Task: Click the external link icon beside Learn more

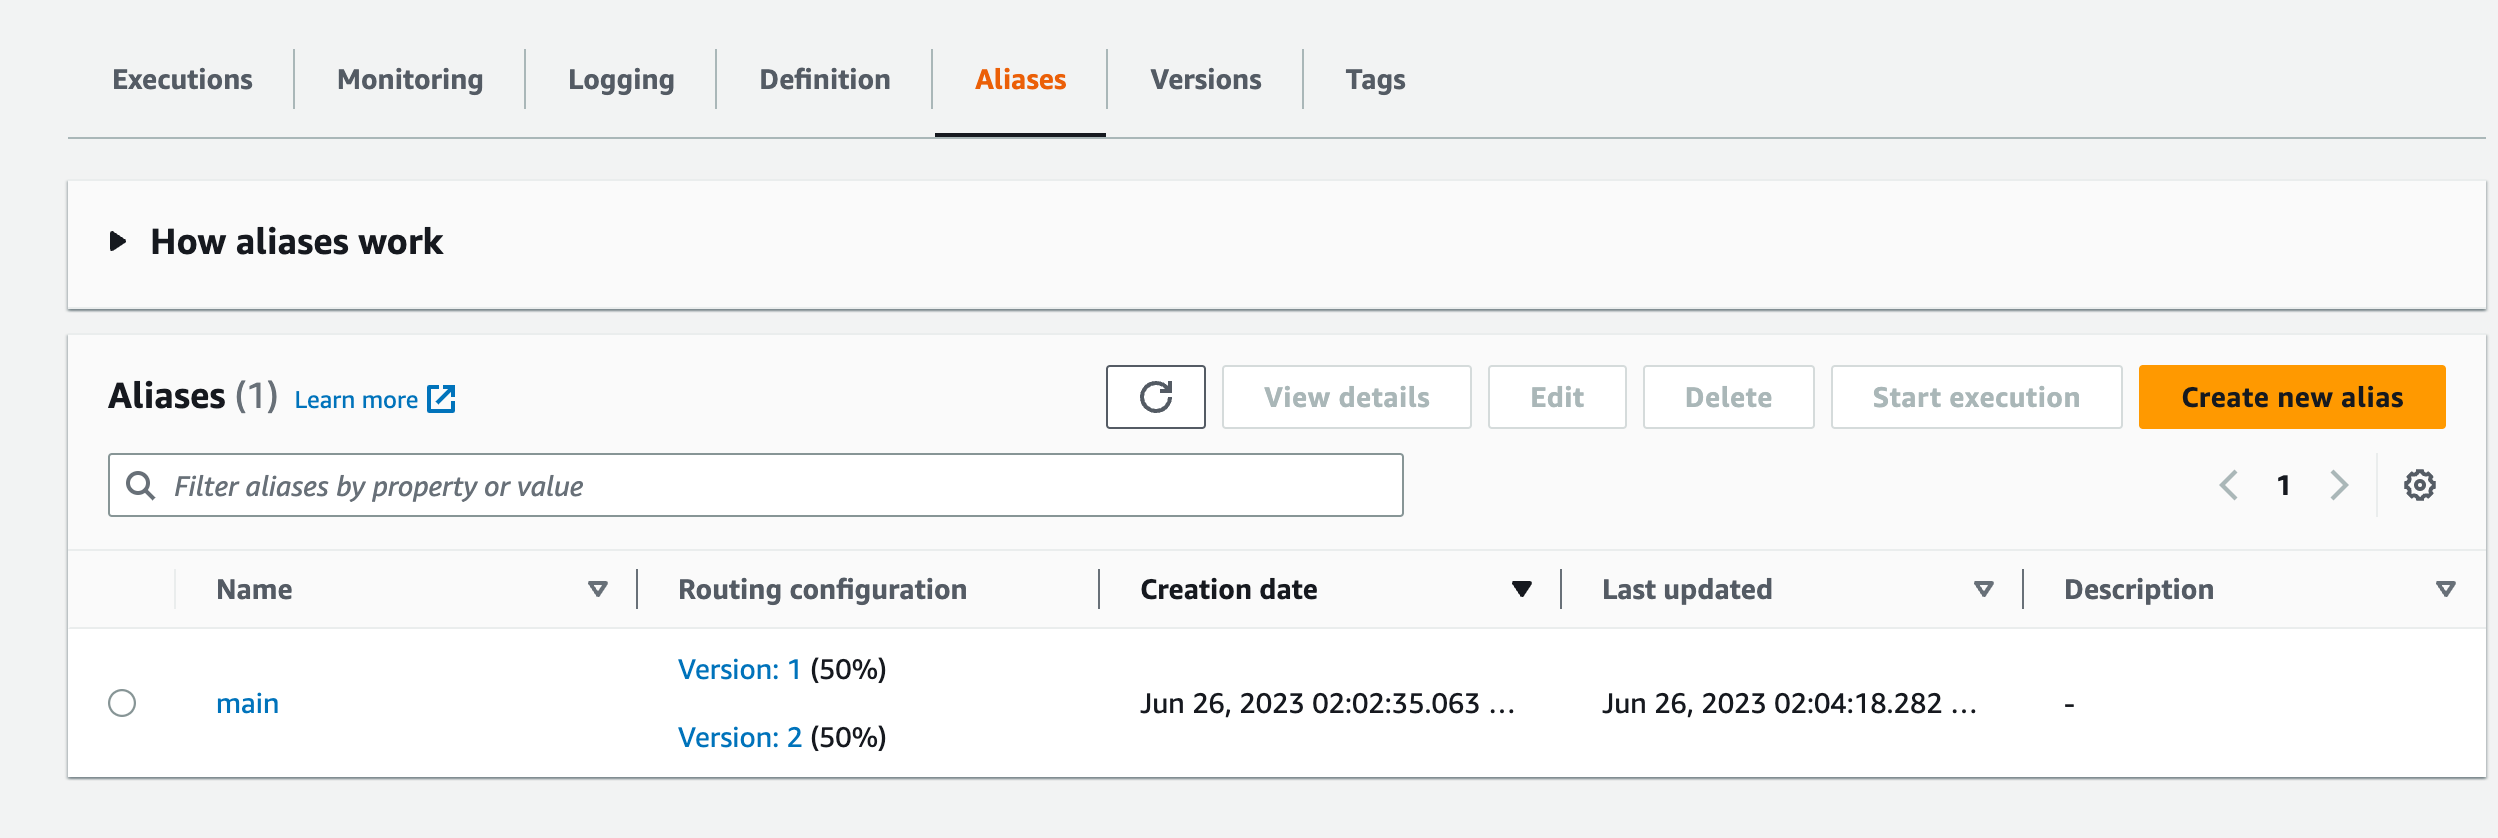Action: (x=441, y=399)
